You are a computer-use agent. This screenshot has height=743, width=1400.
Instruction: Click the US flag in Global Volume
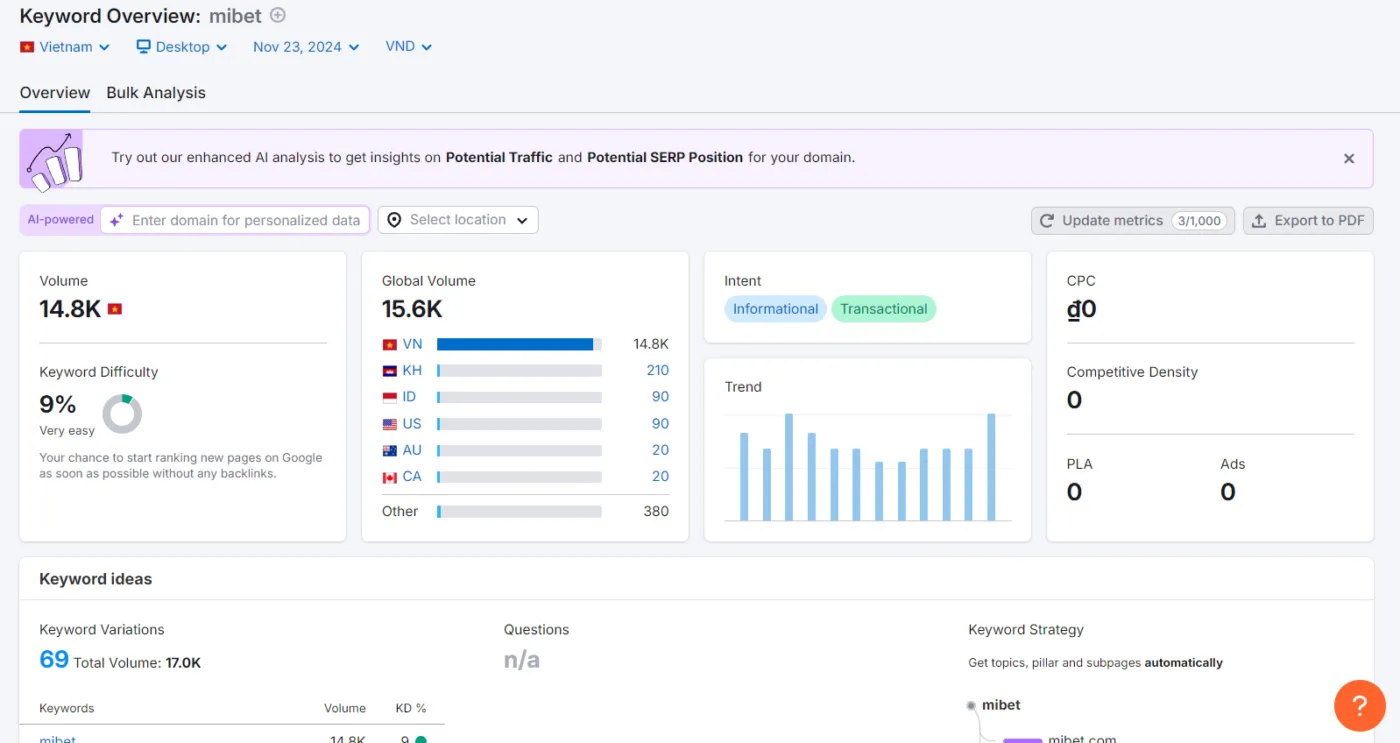[390, 424]
